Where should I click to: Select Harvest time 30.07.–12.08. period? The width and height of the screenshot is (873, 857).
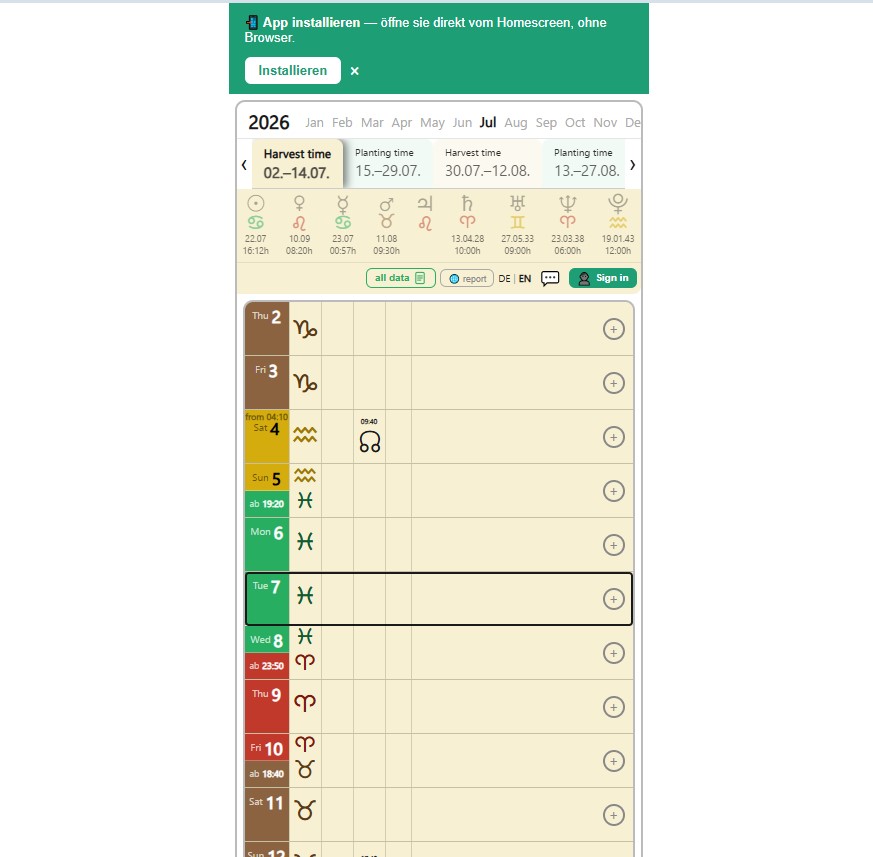click(487, 164)
